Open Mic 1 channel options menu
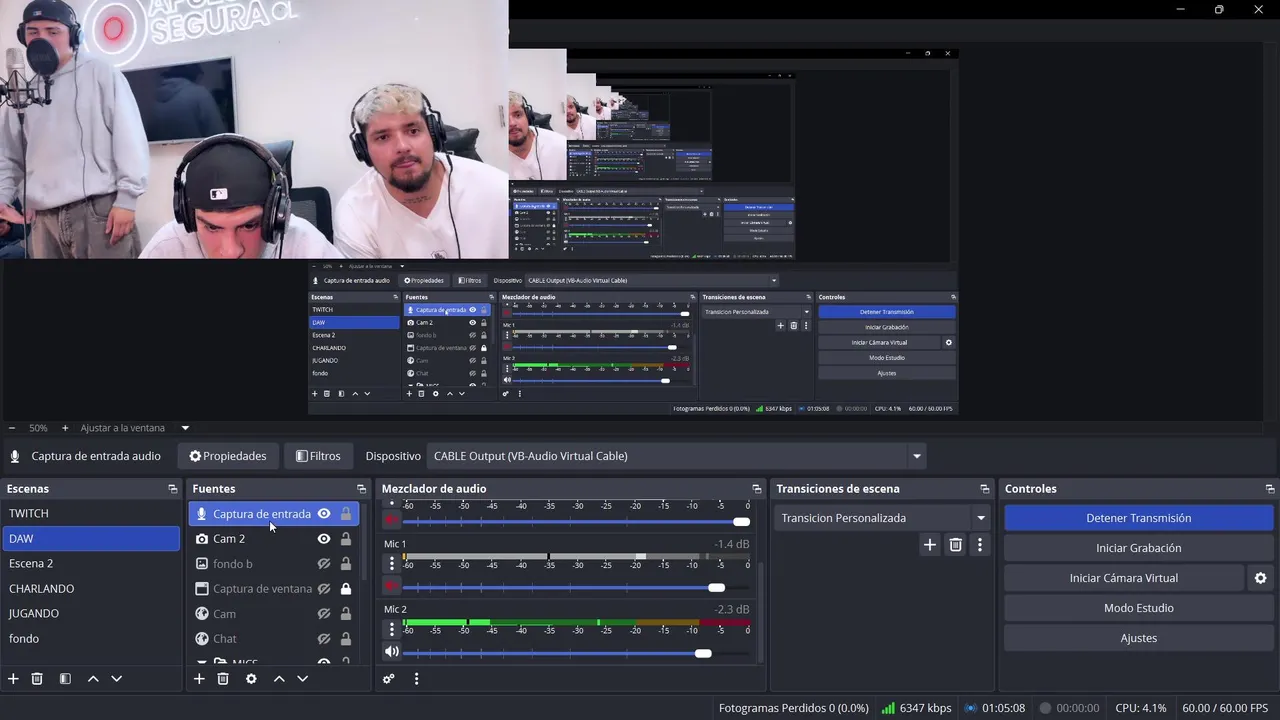 (x=392, y=564)
